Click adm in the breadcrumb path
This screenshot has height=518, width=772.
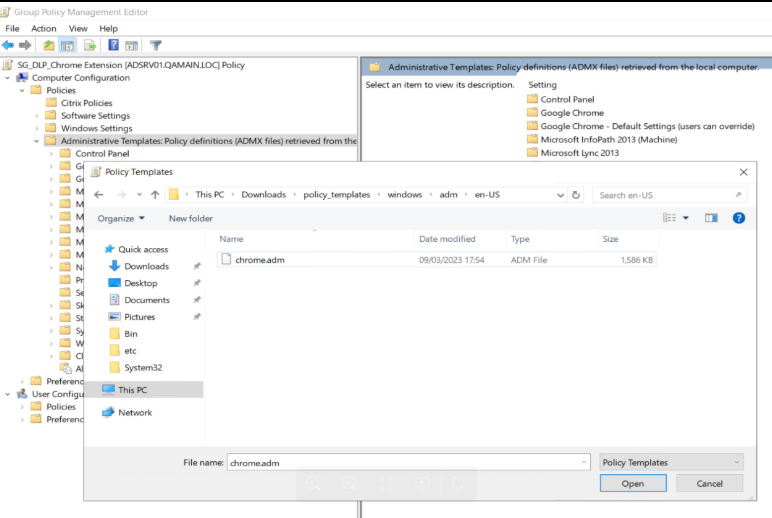[449, 194]
